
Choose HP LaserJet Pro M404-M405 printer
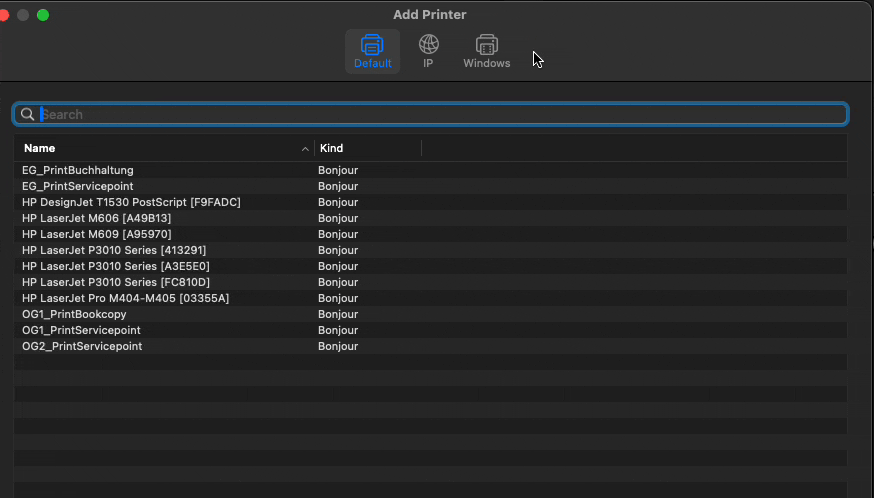click(125, 298)
